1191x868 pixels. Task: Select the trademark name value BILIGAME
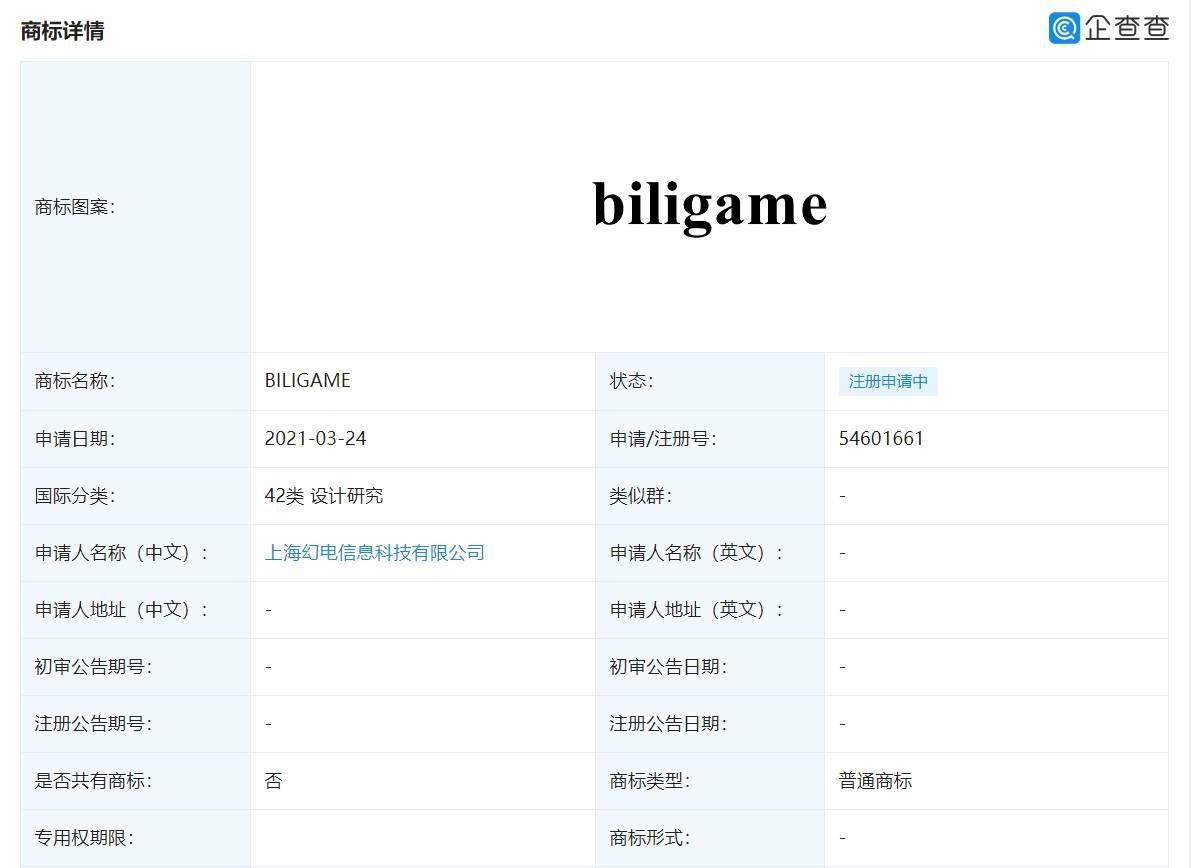[308, 380]
